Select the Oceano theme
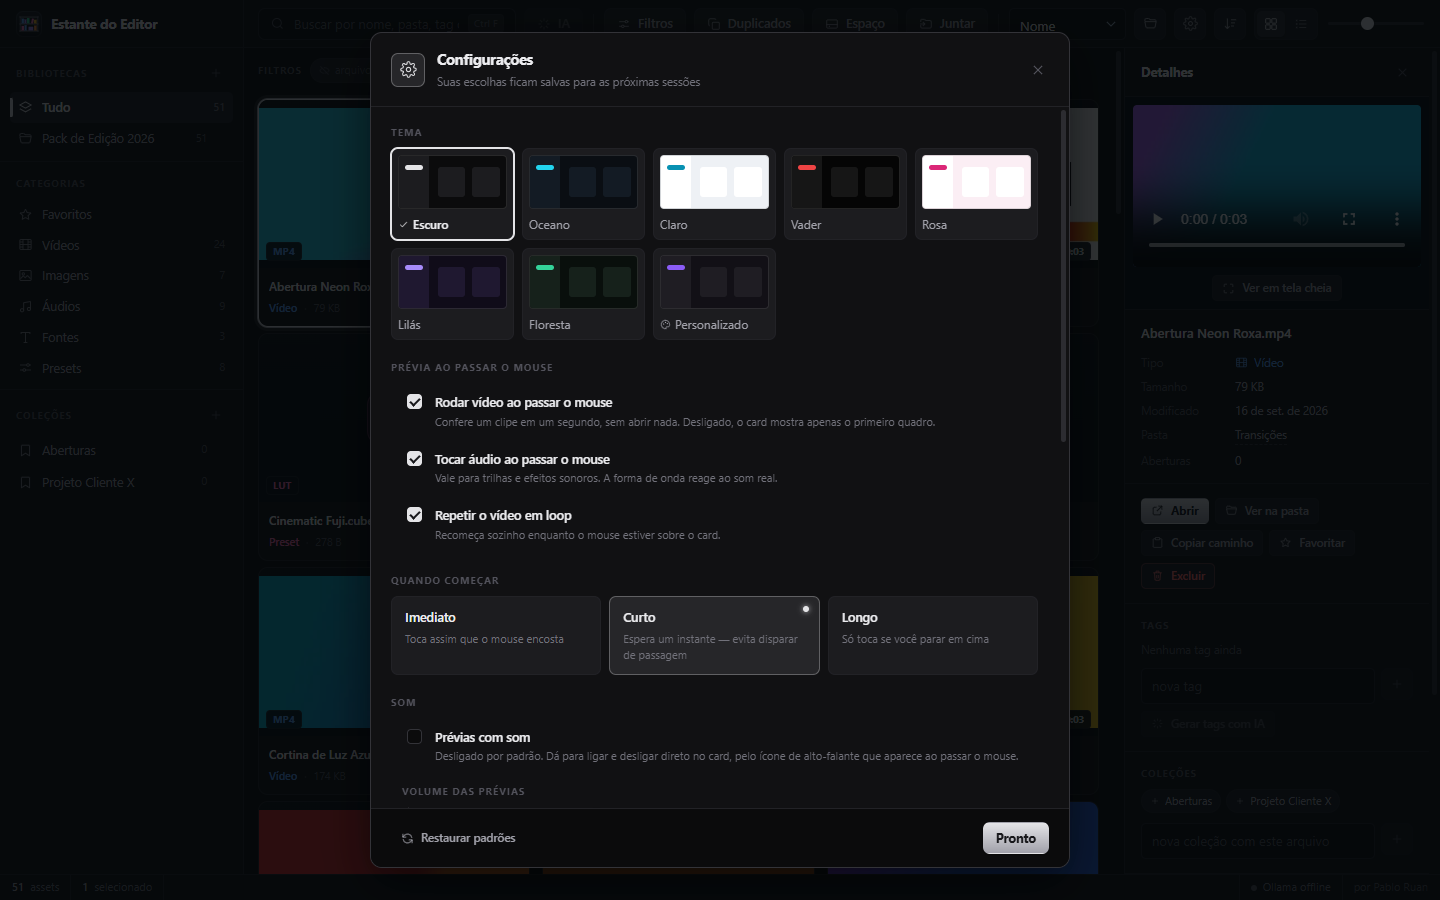This screenshot has height=900, width=1440. tap(583, 194)
